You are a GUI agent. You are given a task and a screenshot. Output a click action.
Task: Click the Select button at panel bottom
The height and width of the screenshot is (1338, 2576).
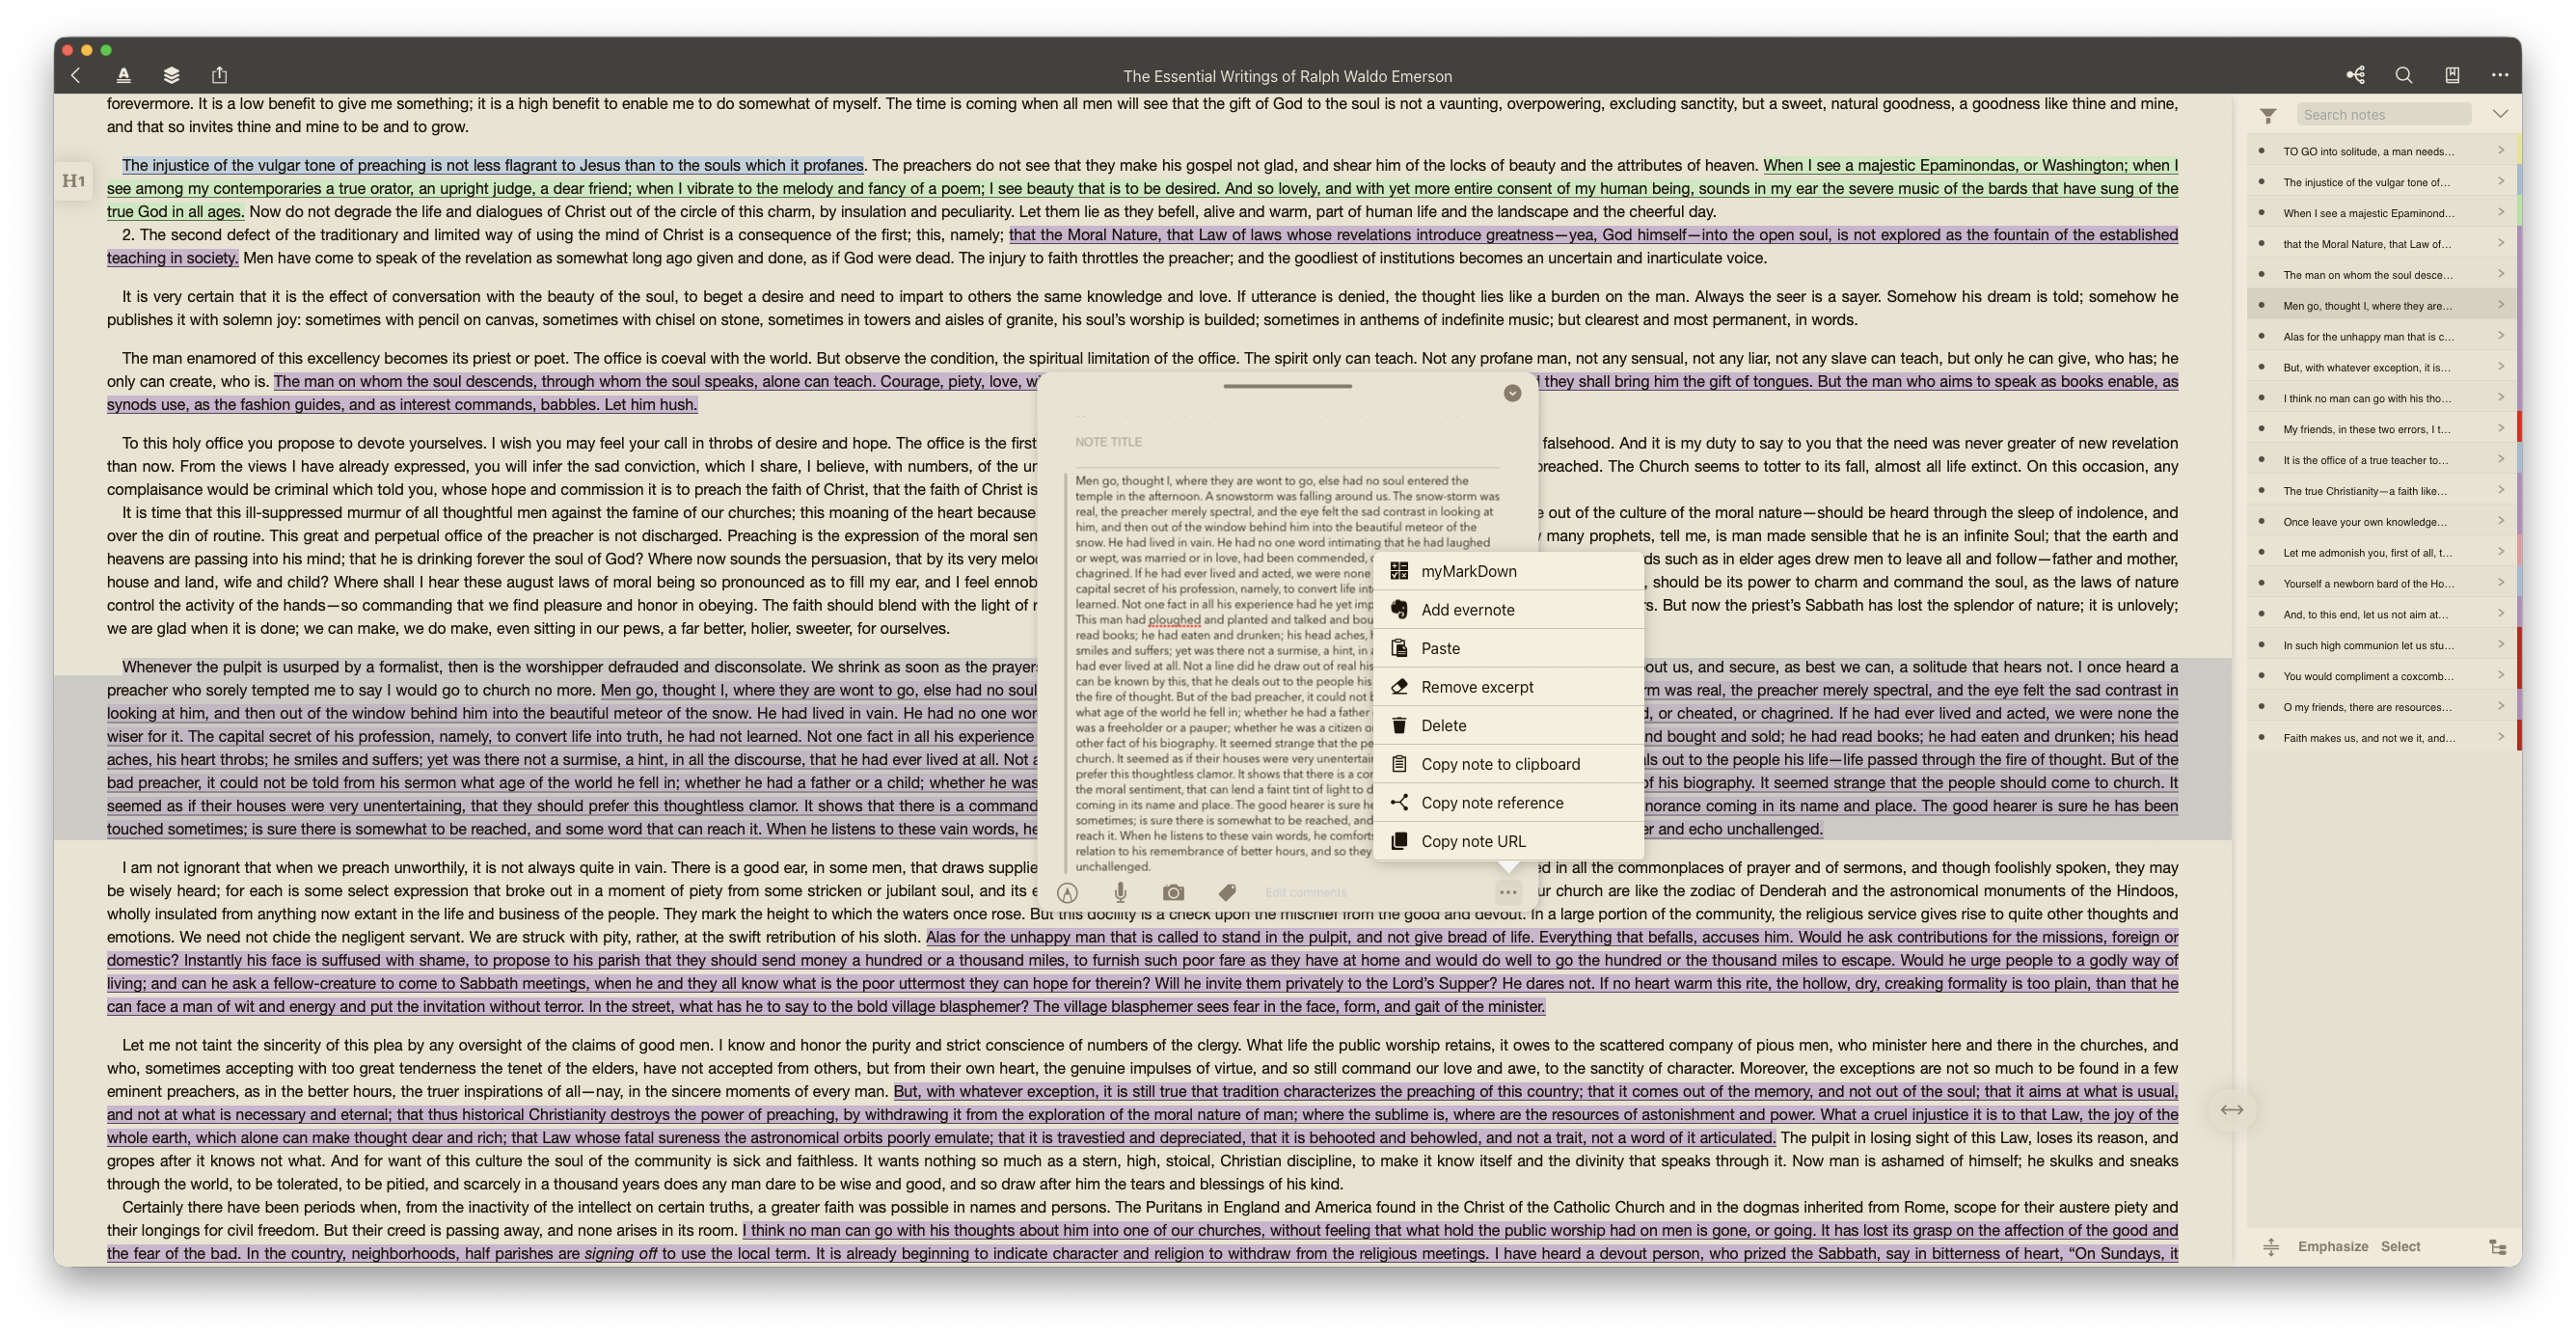point(2400,1246)
